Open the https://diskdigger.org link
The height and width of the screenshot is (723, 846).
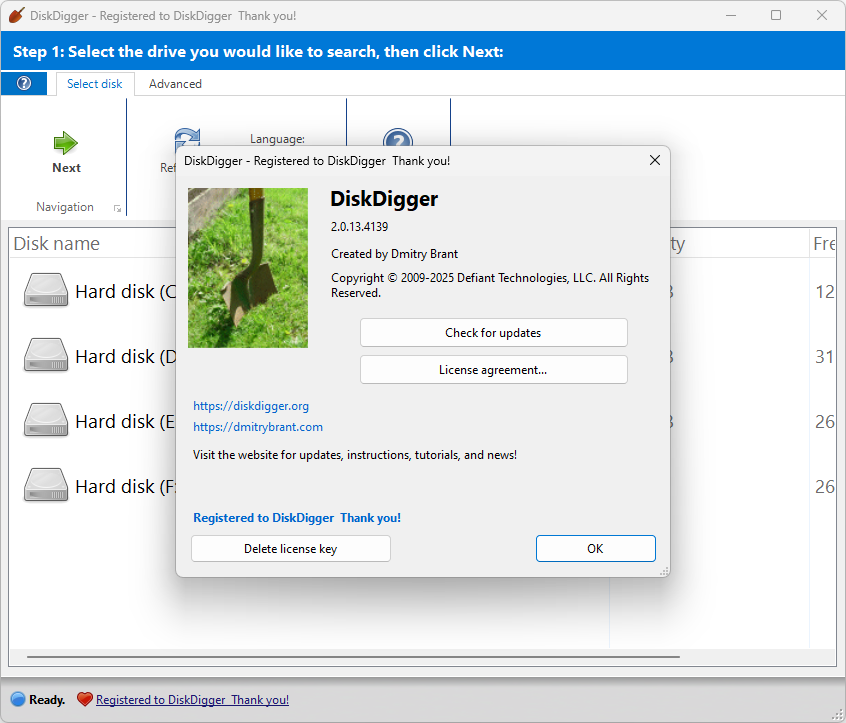click(251, 406)
